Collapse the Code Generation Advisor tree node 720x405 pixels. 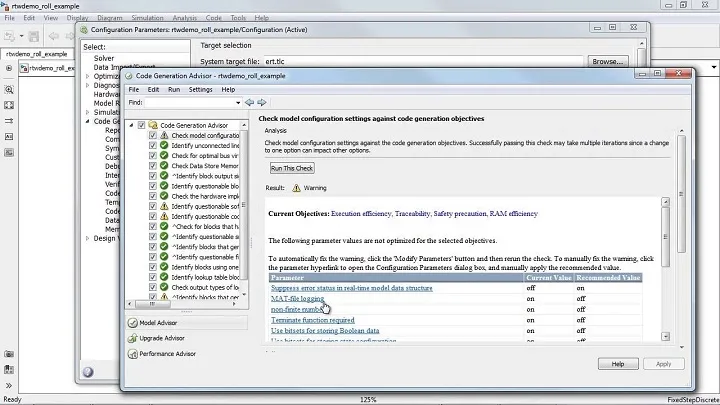(x=131, y=125)
